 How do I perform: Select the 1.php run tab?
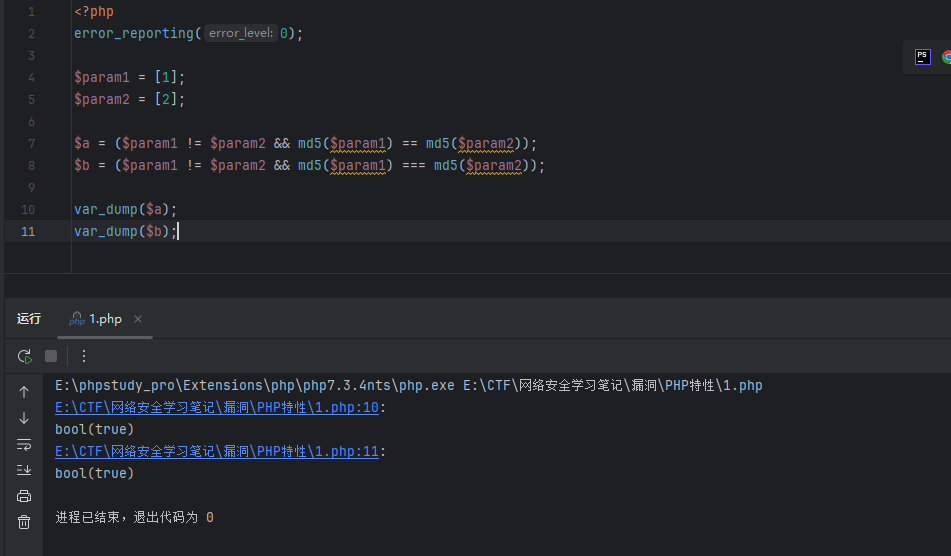click(105, 319)
